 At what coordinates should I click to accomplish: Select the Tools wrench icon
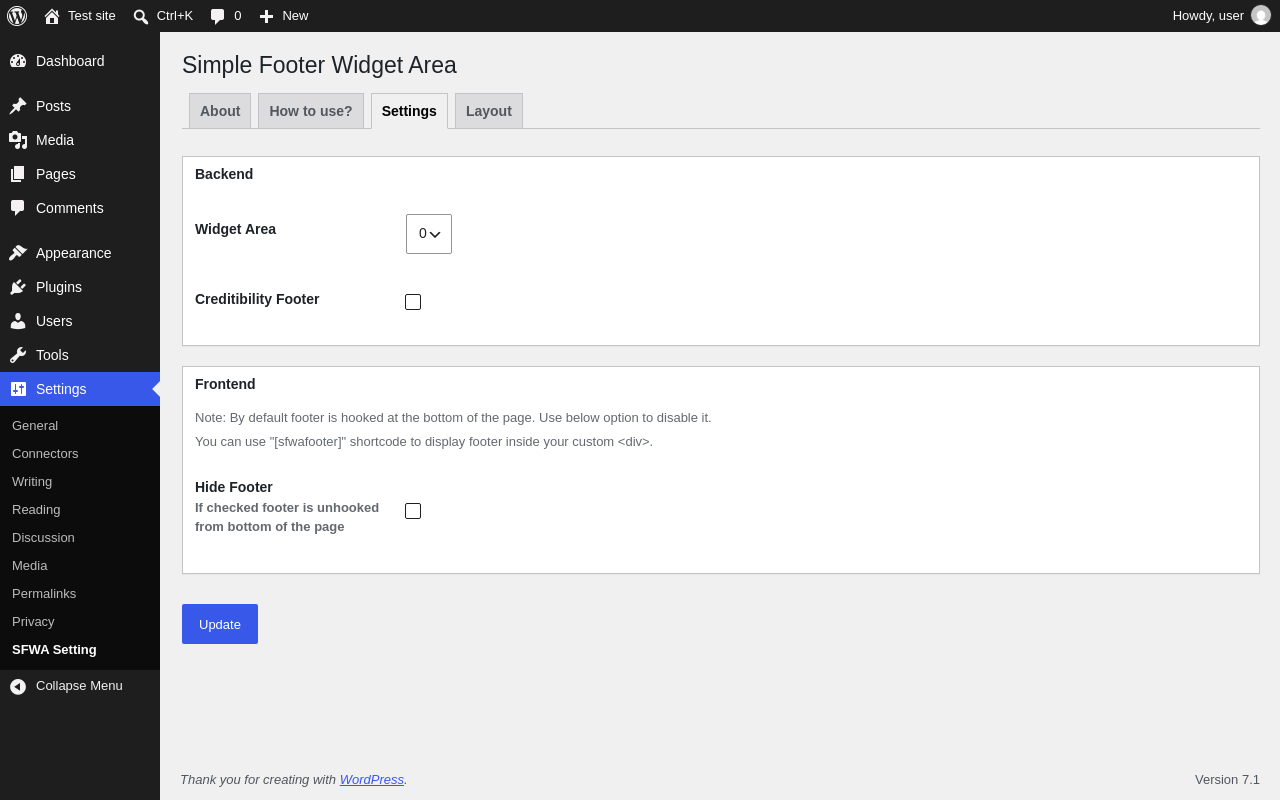coord(18,355)
